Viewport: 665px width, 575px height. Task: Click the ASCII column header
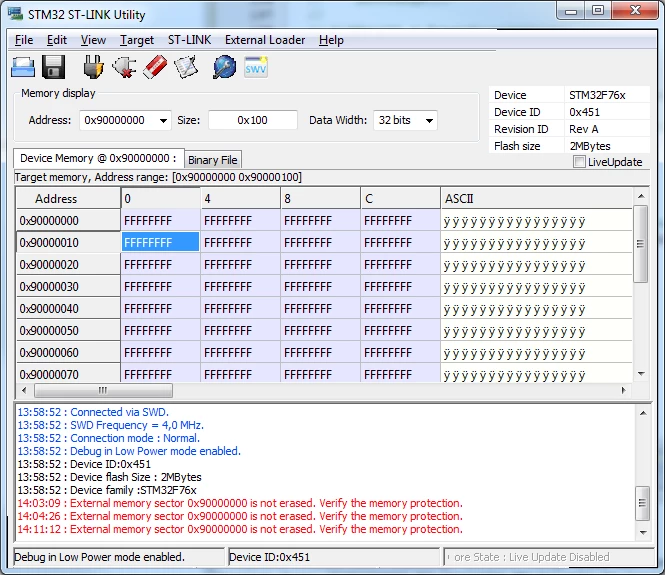point(536,198)
